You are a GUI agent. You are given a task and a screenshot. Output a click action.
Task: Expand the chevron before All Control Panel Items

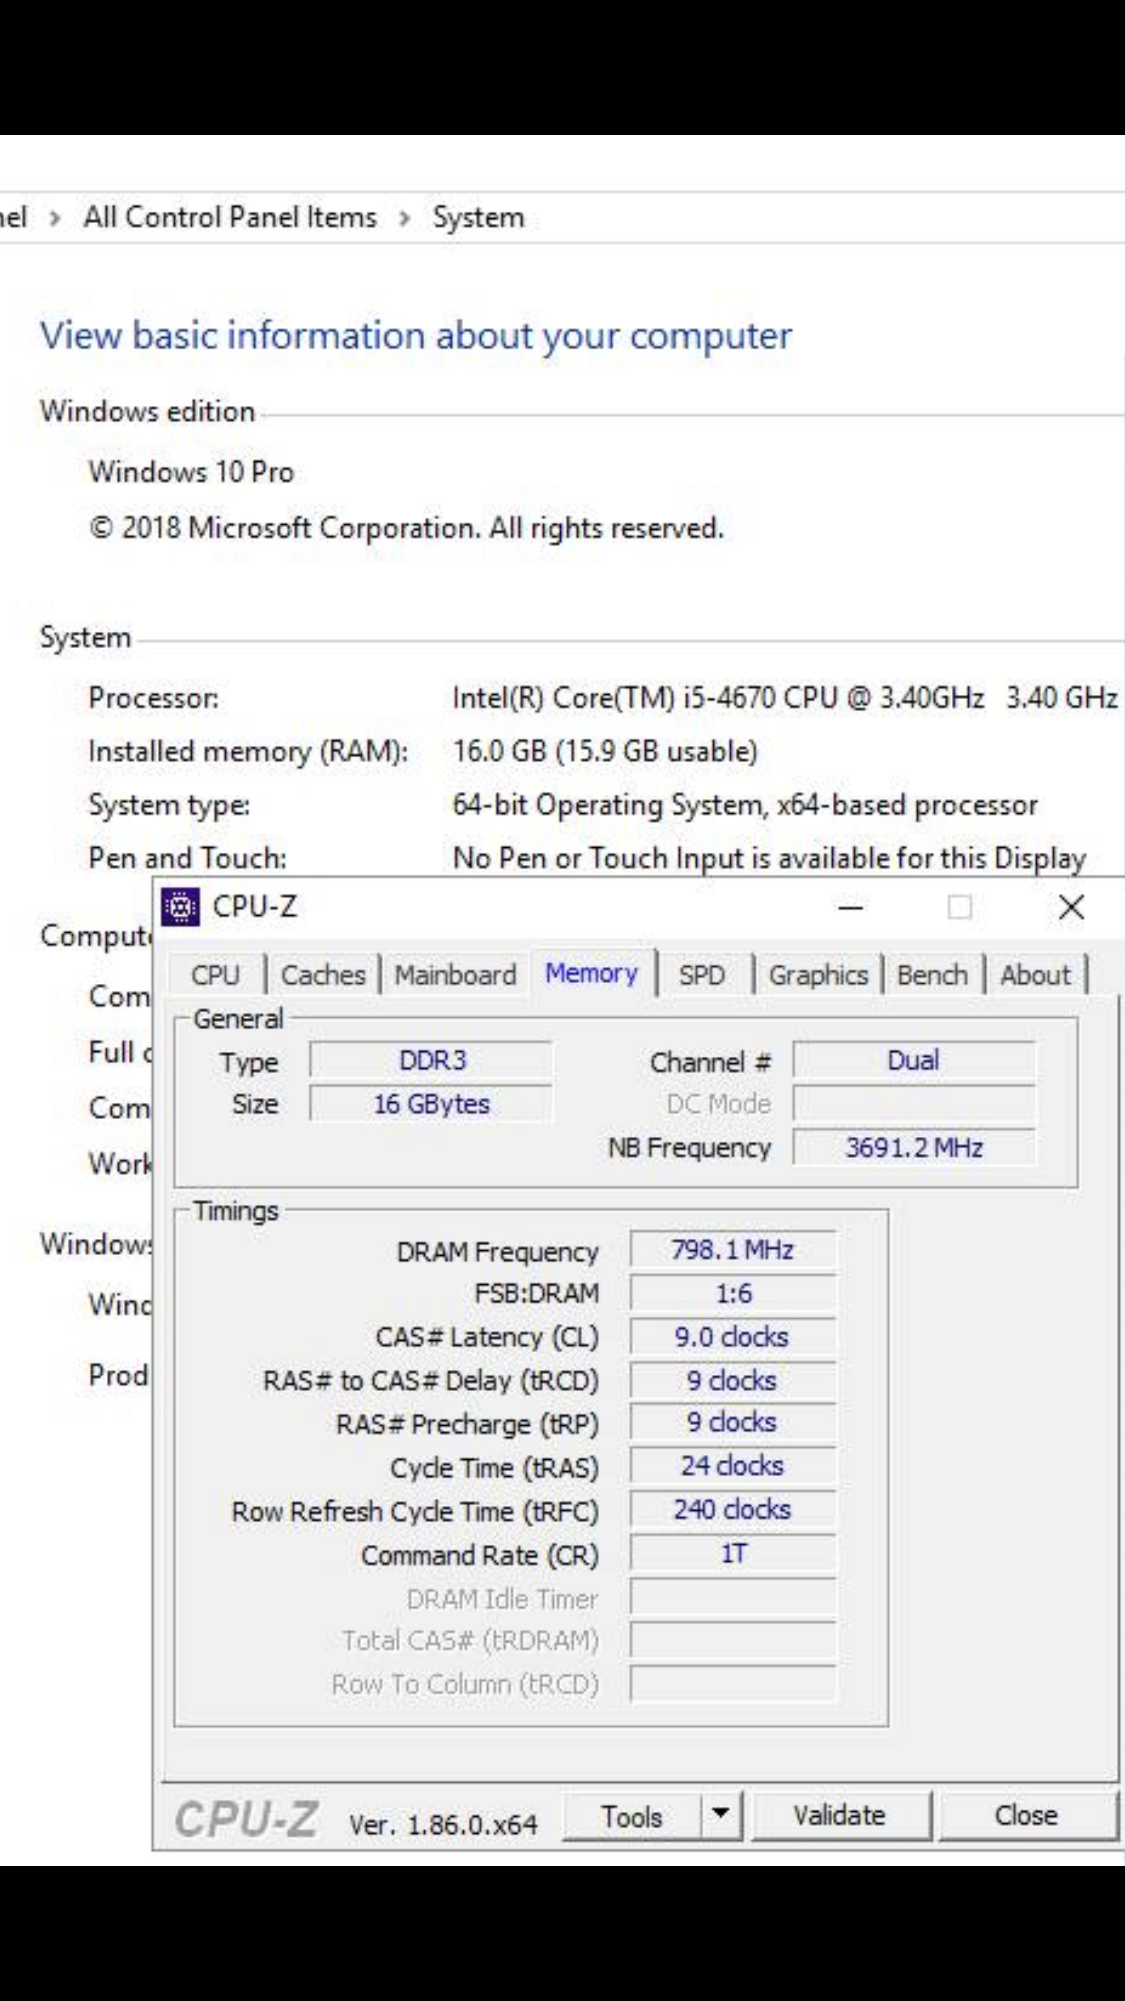(55, 217)
